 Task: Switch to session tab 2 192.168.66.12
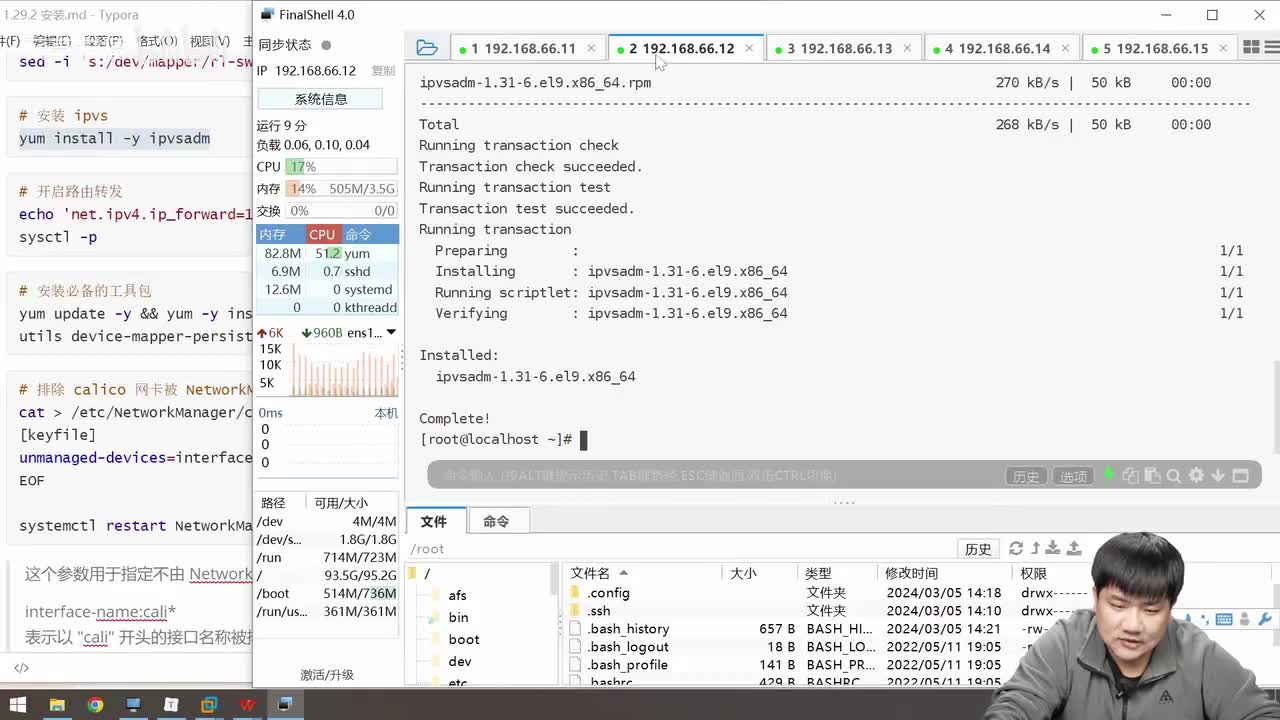coord(685,48)
